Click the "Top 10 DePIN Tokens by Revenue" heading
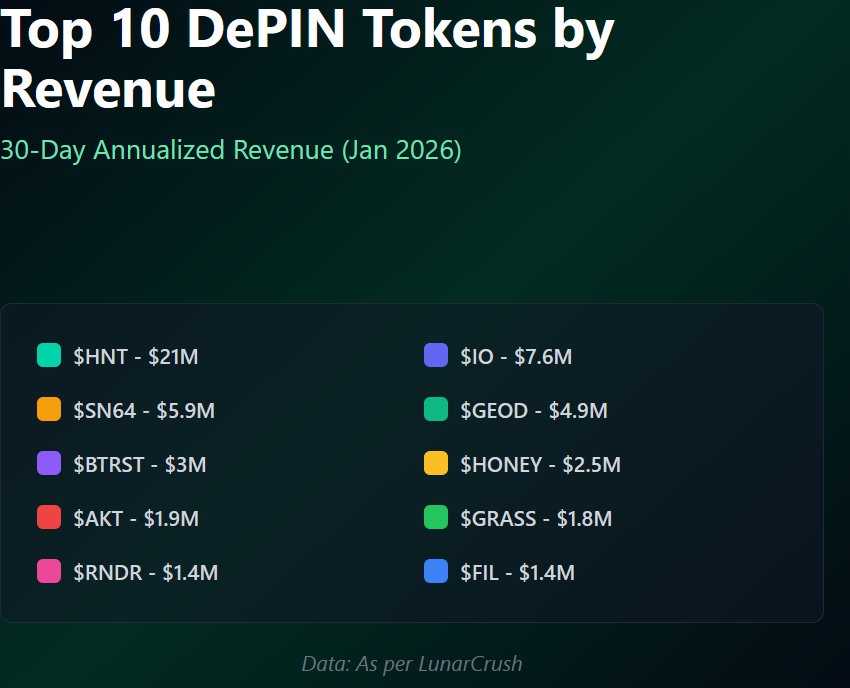The width and height of the screenshot is (850, 688). click(307, 59)
